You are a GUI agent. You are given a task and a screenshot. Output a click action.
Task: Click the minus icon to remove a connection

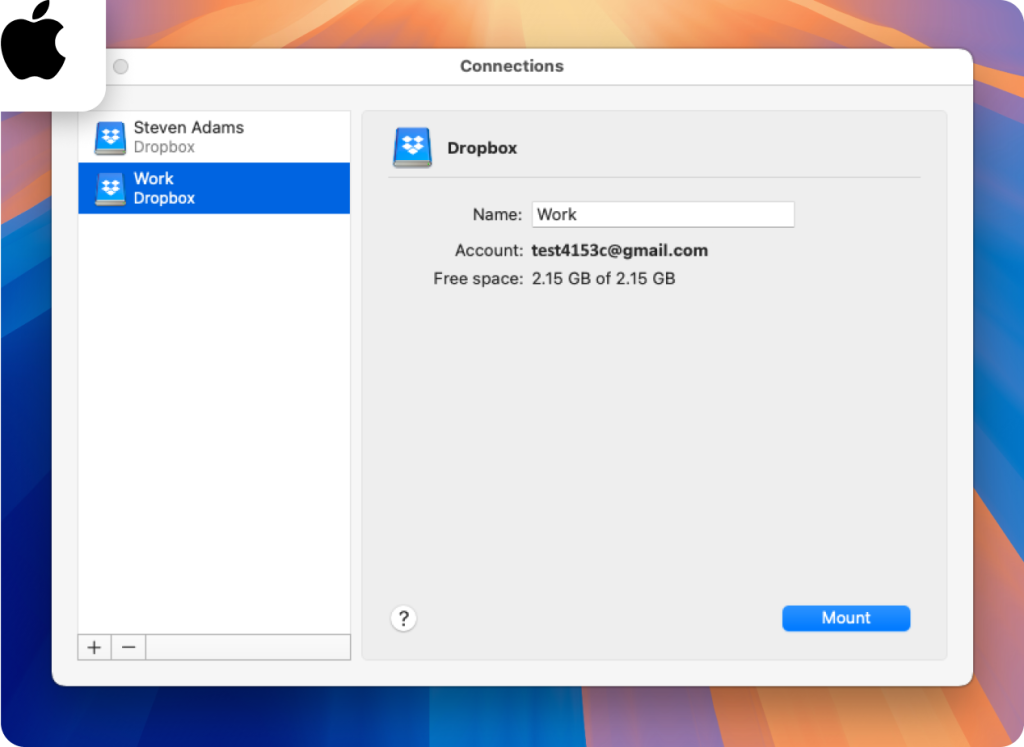click(x=128, y=647)
